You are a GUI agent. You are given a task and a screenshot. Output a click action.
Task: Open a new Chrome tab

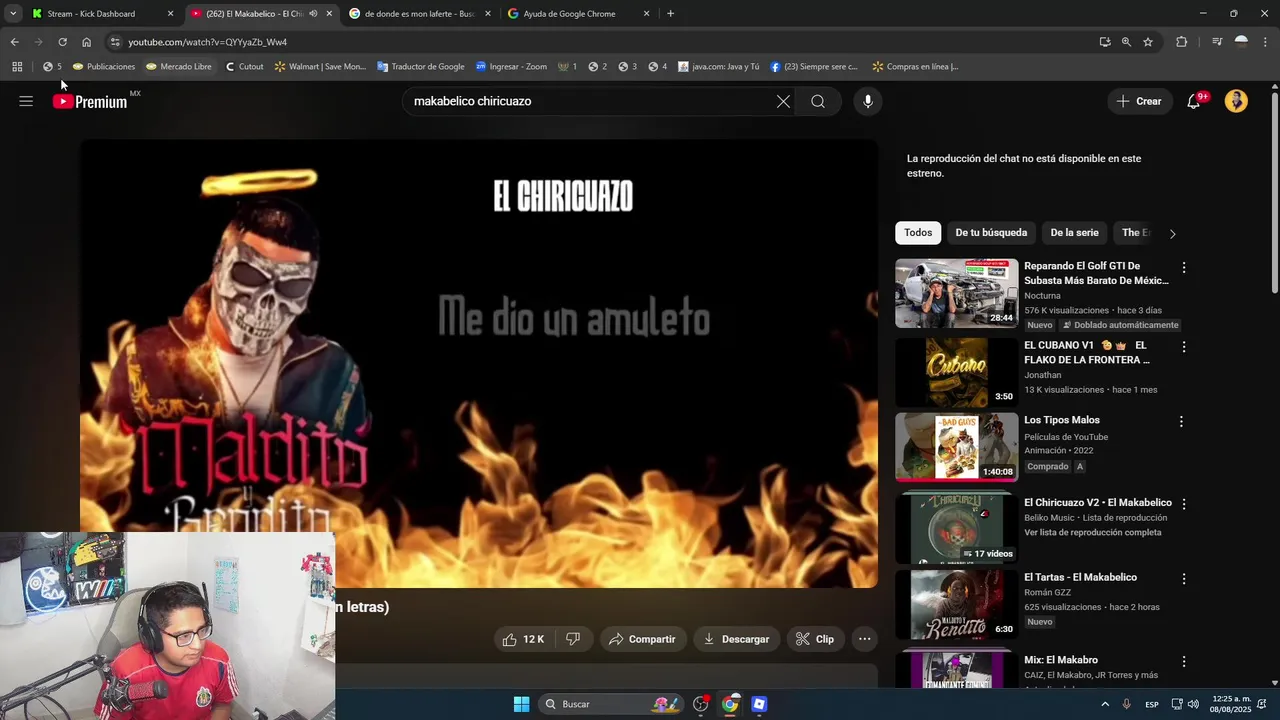coord(670,14)
